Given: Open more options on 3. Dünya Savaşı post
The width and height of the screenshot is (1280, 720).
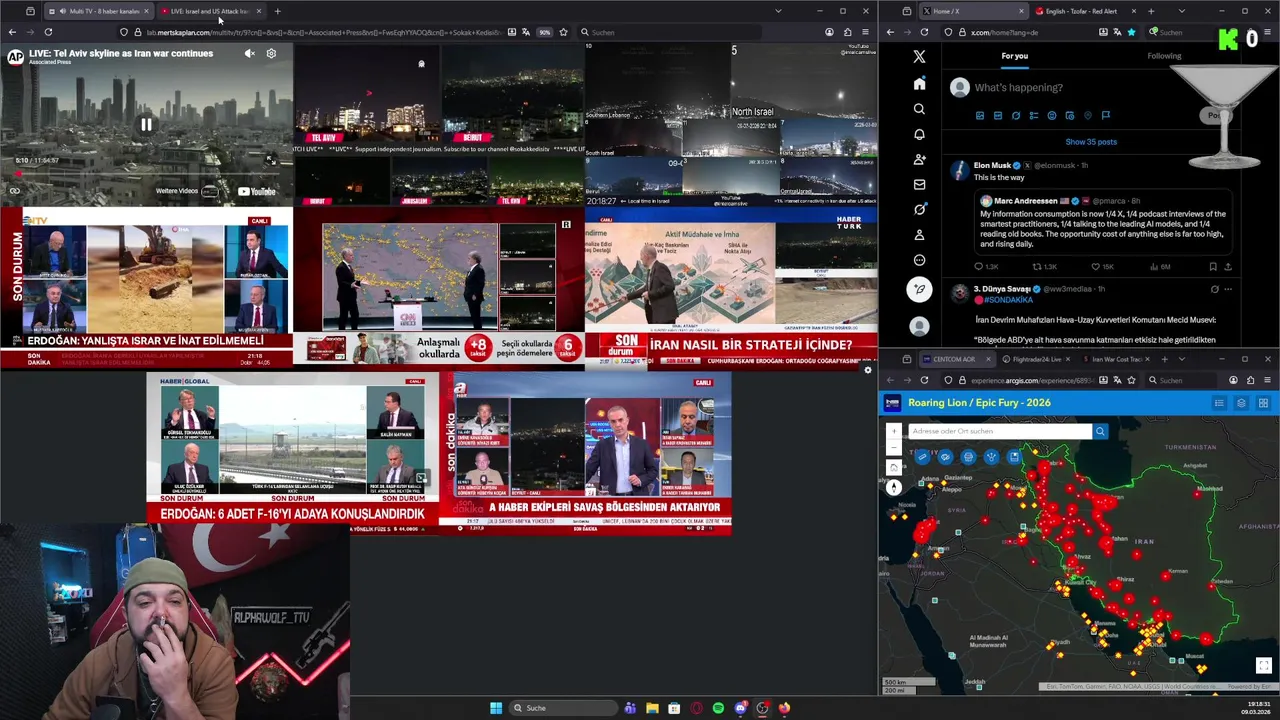Looking at the screenshot, I should click(1228, 289).
